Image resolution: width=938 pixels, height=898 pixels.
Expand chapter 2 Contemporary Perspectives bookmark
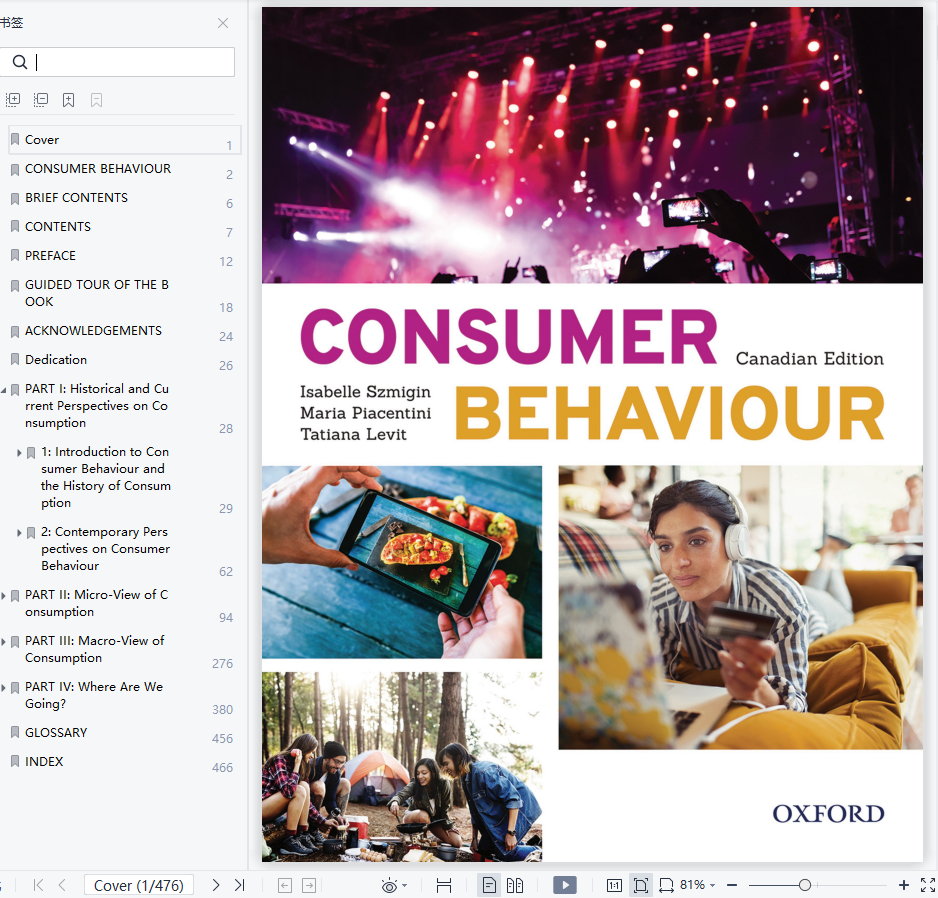19,533
